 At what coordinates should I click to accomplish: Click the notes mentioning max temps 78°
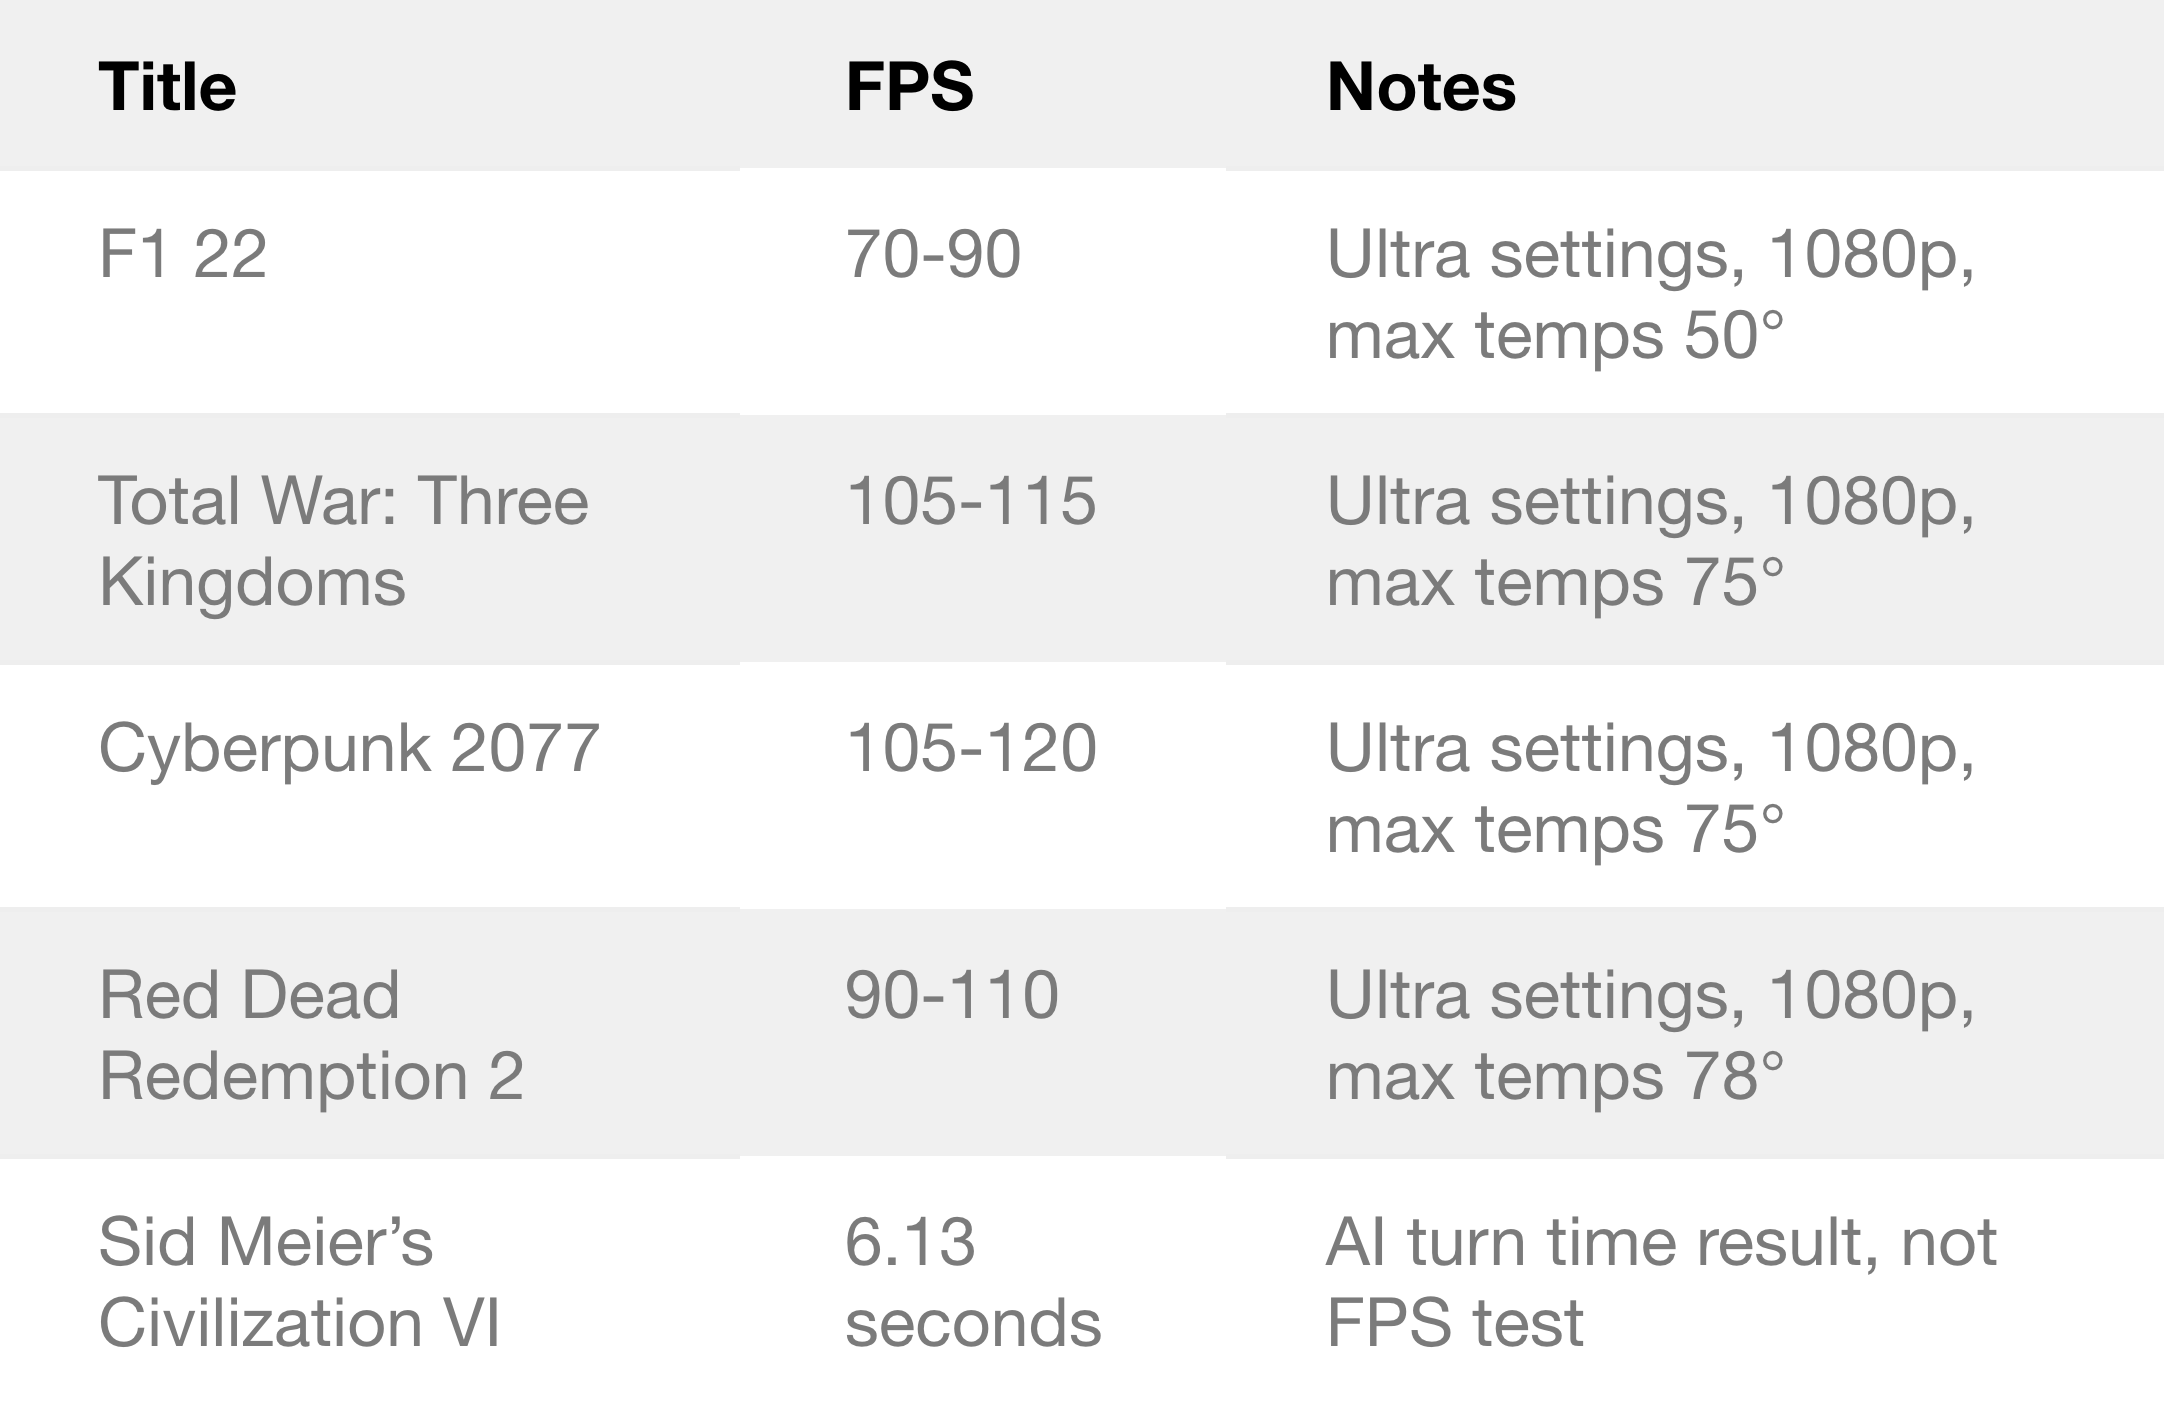(1650, 1035)
